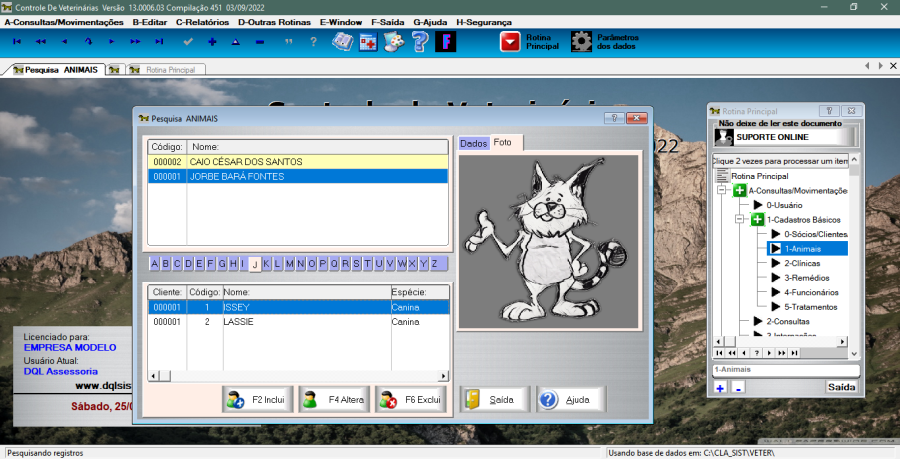Image resolution: width=900 pixels, height=459 pixels.
Task: Click the blue plus expand-all button in Rotina Principal
Action: 720,387
